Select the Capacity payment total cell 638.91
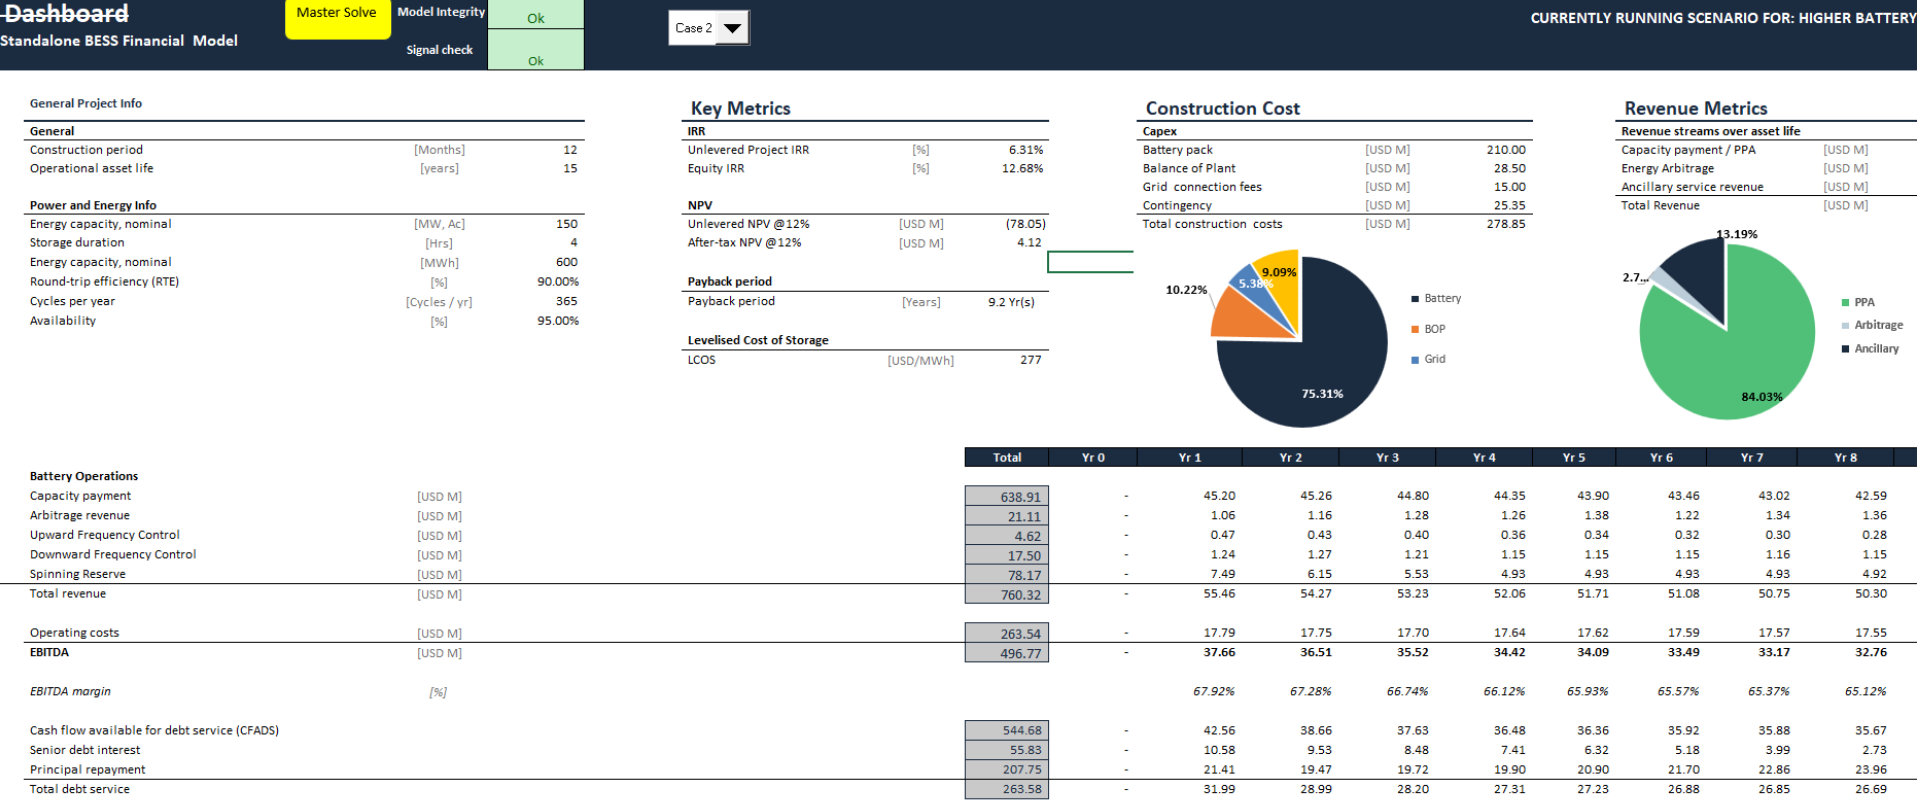Viewport: 1920px width, 806px height. 1007,497
